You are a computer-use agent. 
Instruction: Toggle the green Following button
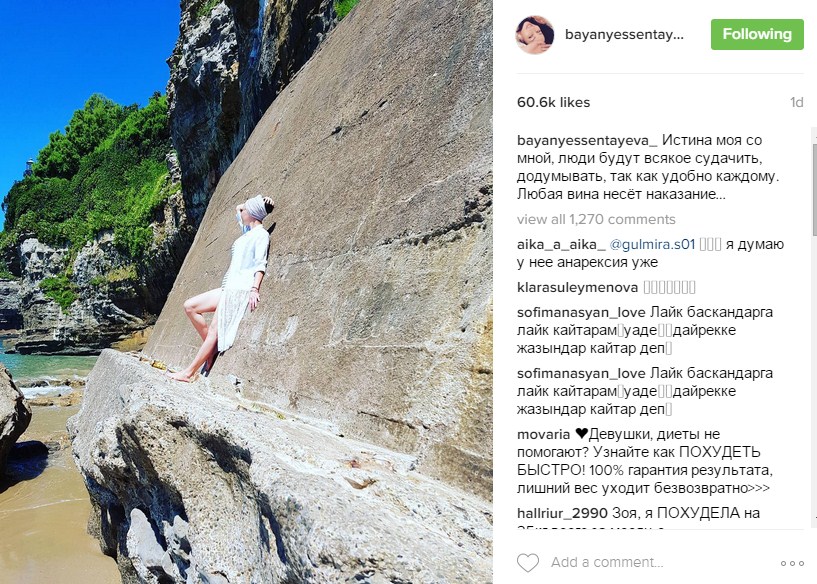[x=757, y=34]
